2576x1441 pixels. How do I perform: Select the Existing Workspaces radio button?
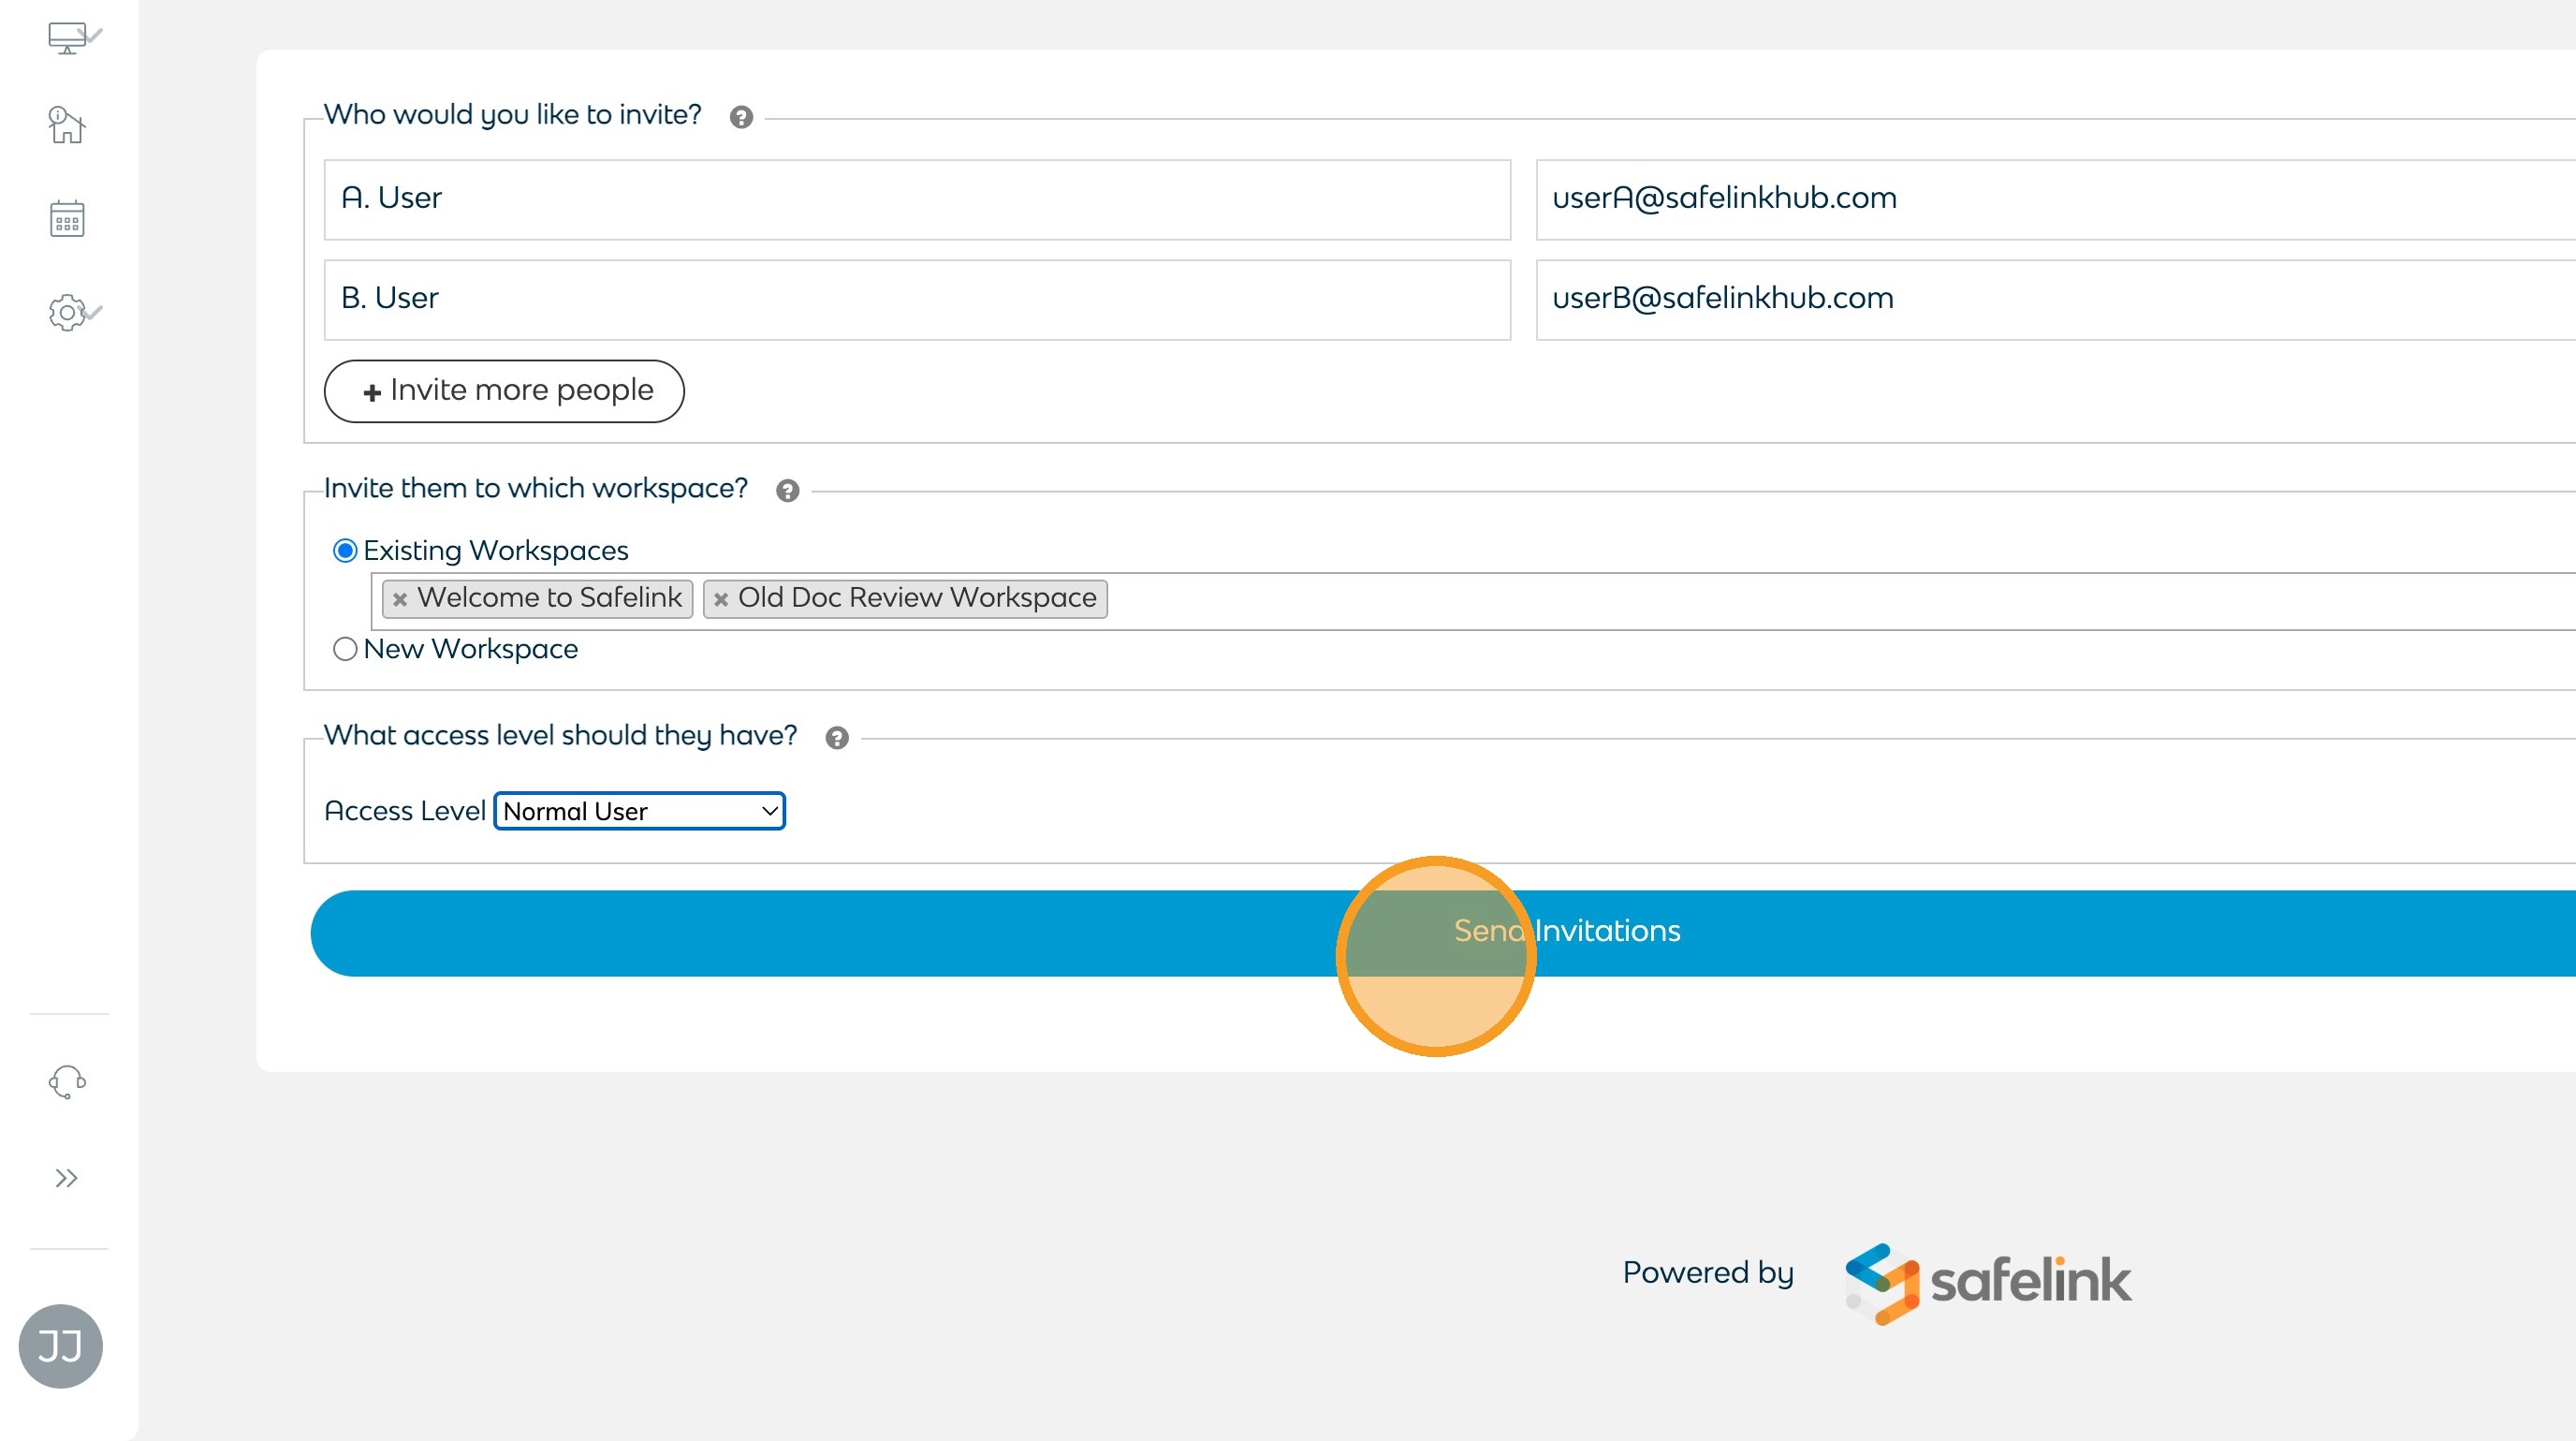pos(345,551)
